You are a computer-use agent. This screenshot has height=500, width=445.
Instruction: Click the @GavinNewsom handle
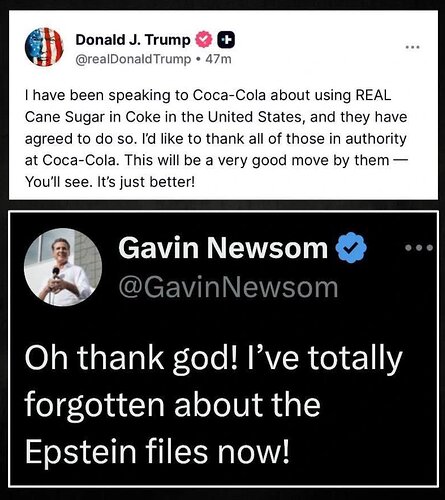(228, 288)
